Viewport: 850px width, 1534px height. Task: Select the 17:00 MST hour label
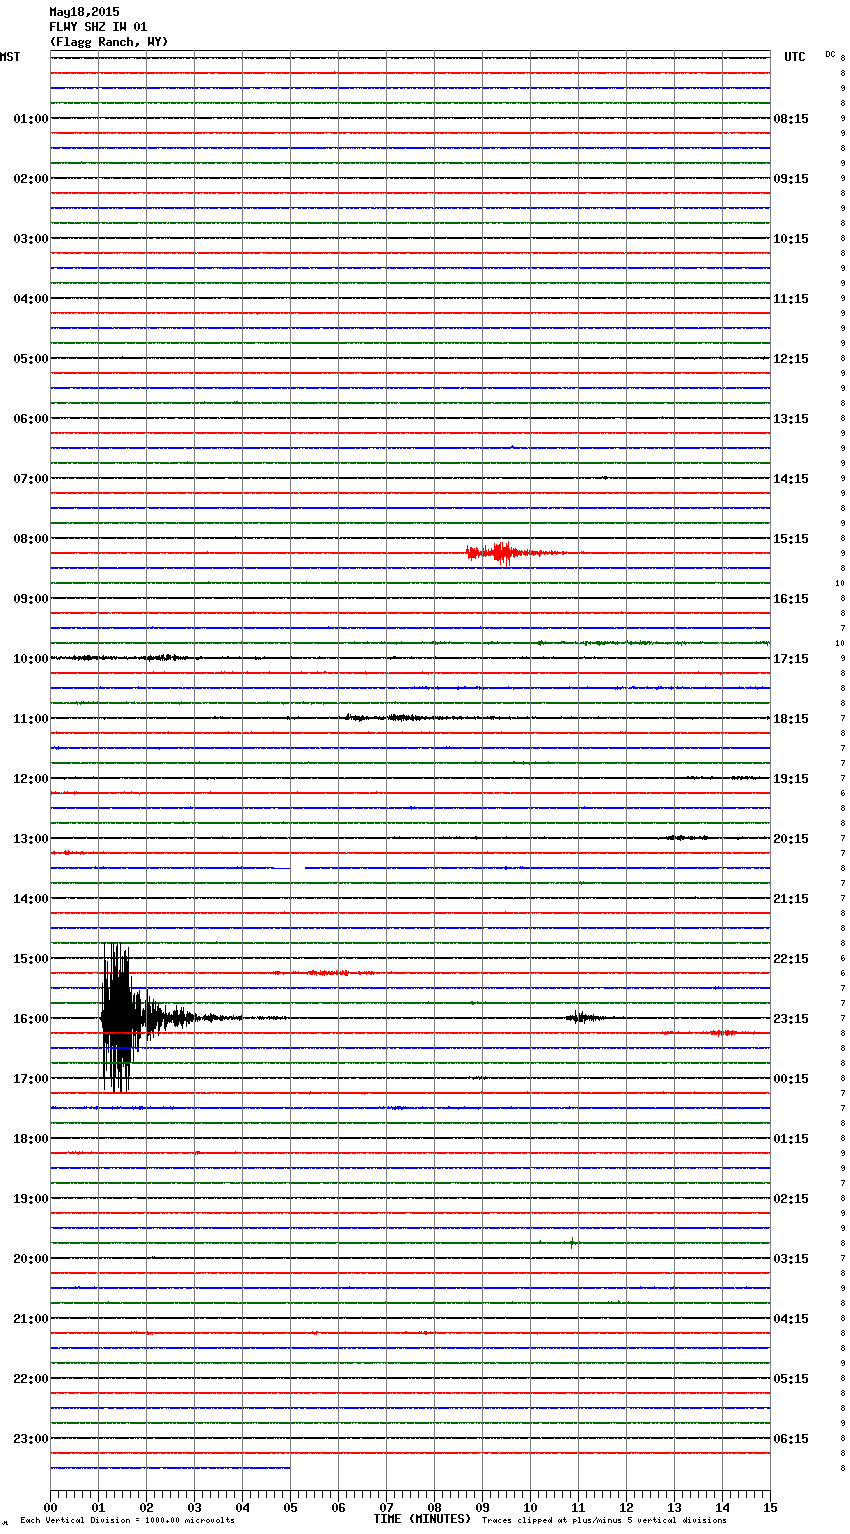click(30, 1079)
